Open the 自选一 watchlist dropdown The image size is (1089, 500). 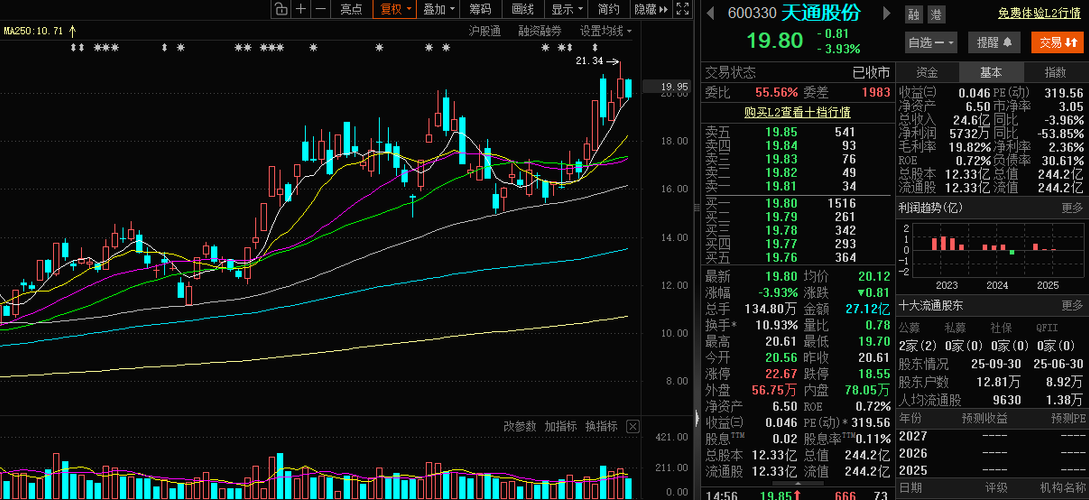point(931,42)
